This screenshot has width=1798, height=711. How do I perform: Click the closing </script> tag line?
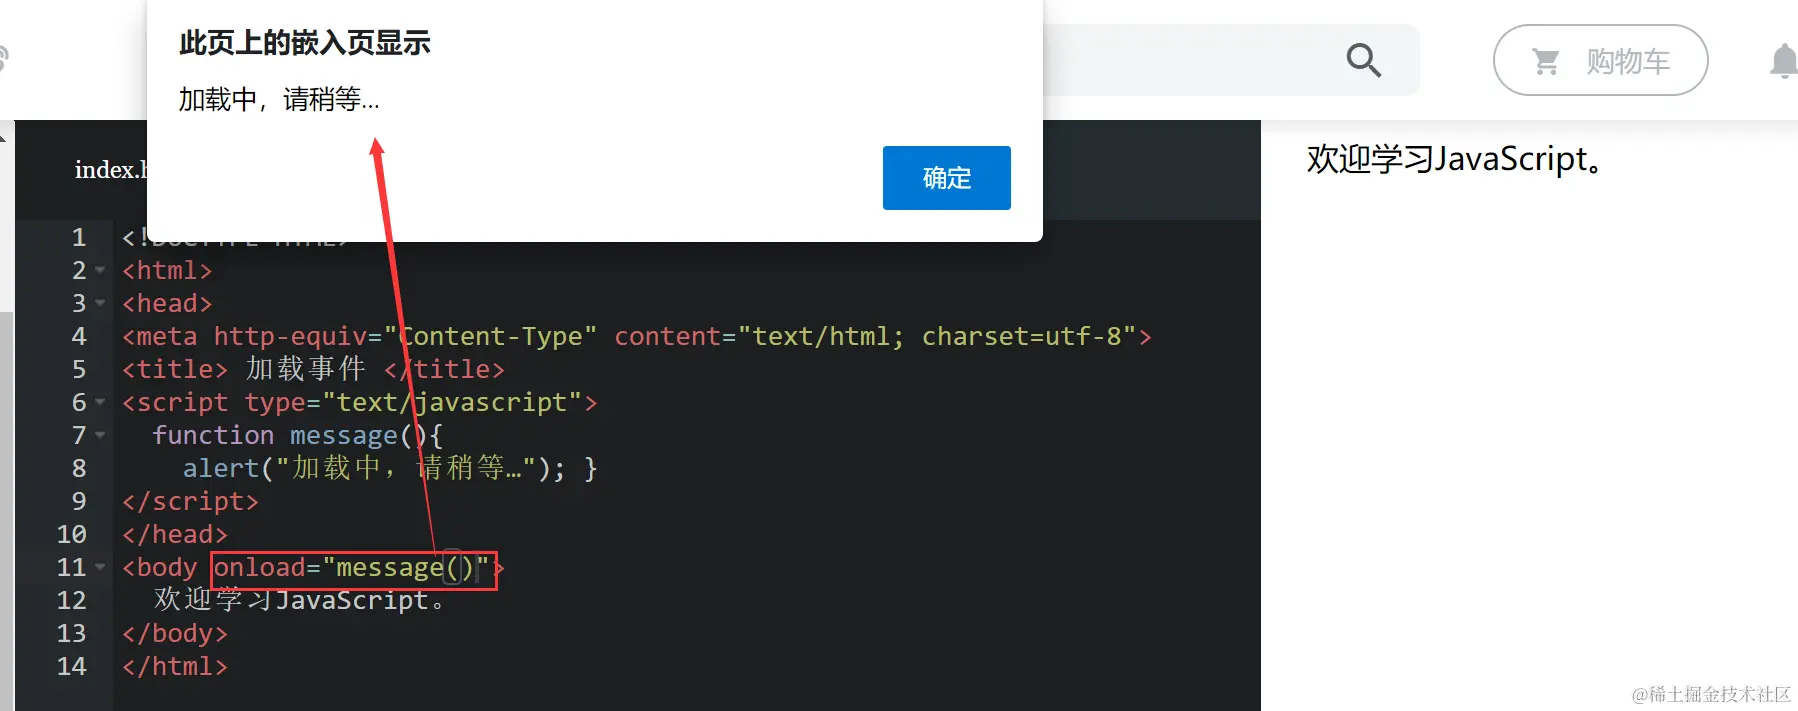coord(190,501)
